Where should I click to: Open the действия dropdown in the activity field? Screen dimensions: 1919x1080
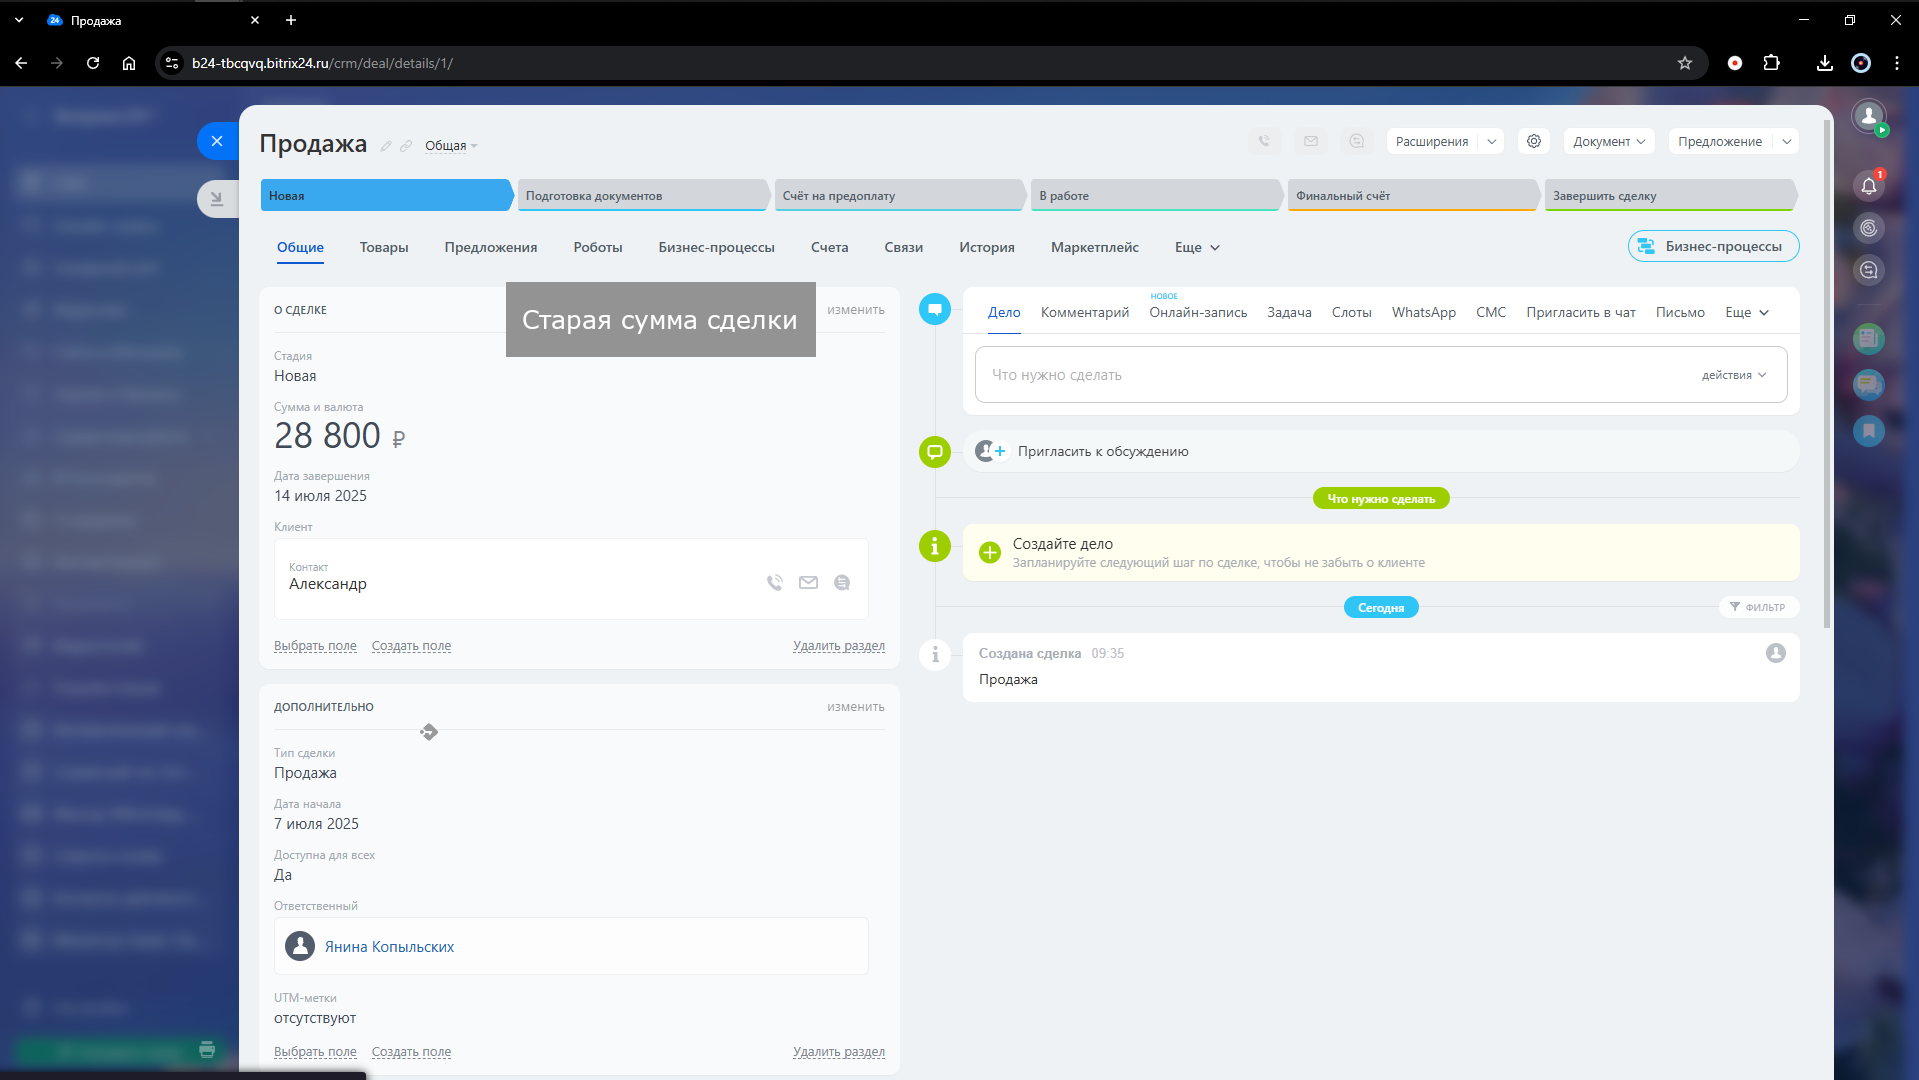(x=1734, y=375)
